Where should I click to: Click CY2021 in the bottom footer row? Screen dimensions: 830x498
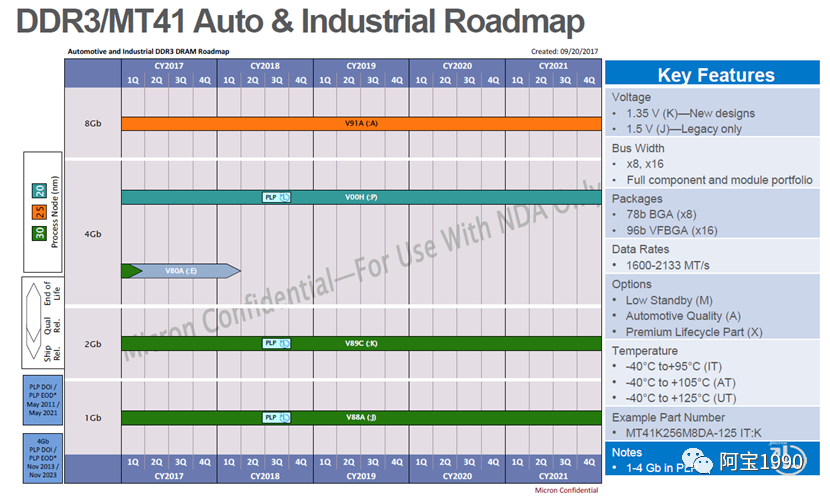[553, 476]
